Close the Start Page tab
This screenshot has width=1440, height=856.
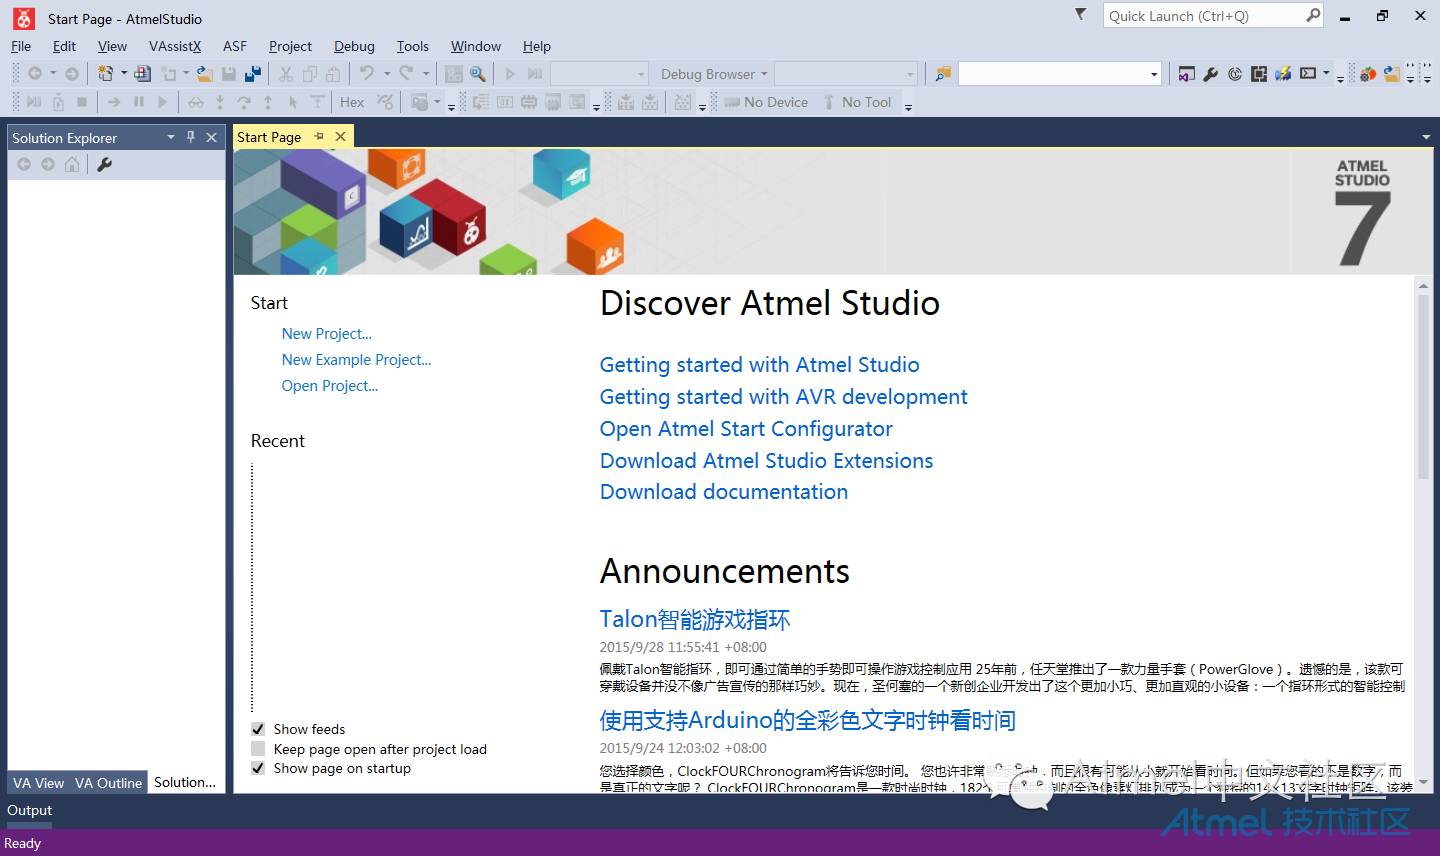(340, 136)
